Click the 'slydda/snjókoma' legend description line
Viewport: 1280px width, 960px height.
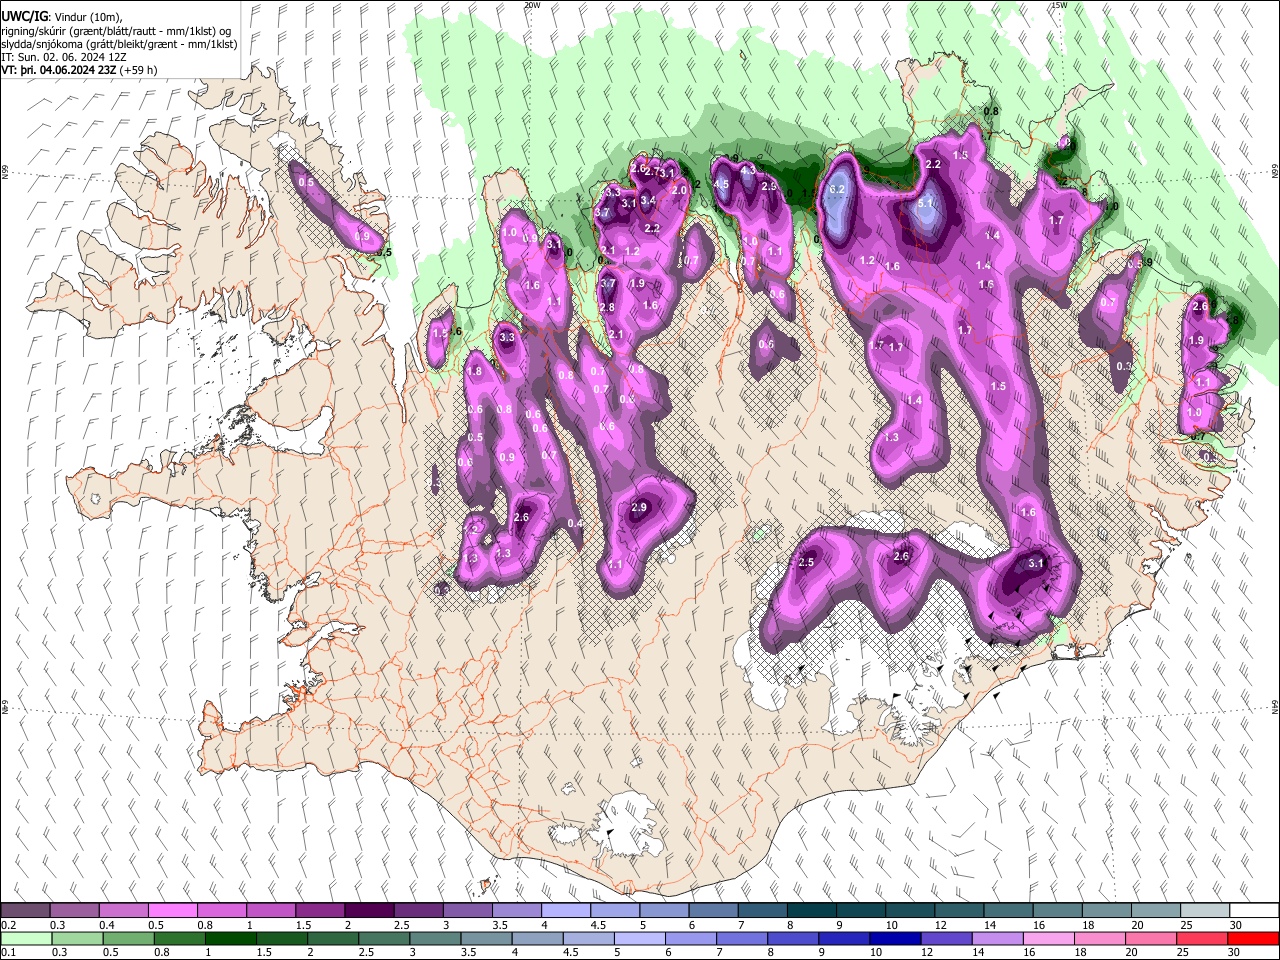(x=119, y=44)
